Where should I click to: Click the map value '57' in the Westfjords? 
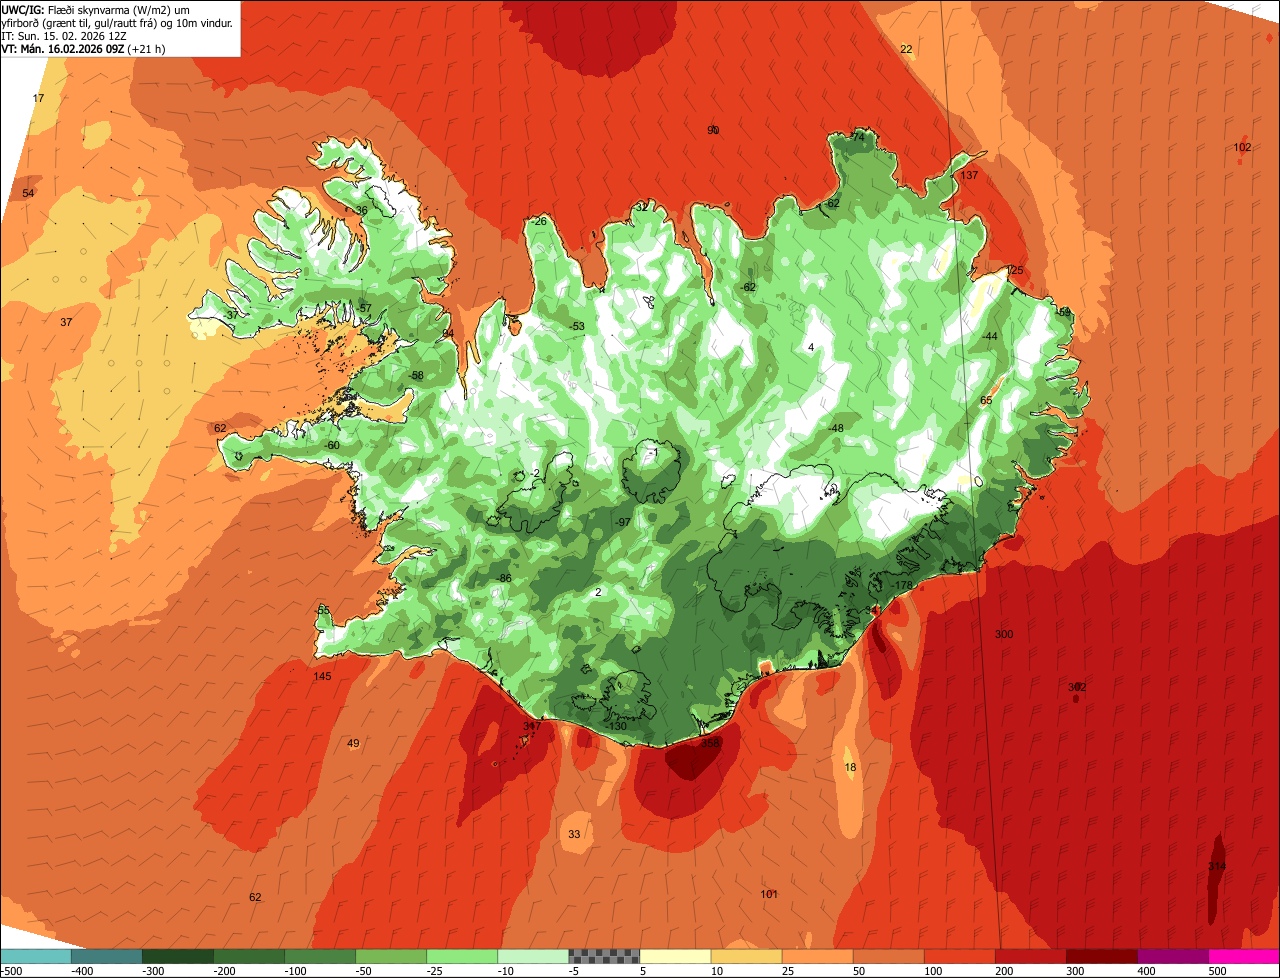(366, 308)
